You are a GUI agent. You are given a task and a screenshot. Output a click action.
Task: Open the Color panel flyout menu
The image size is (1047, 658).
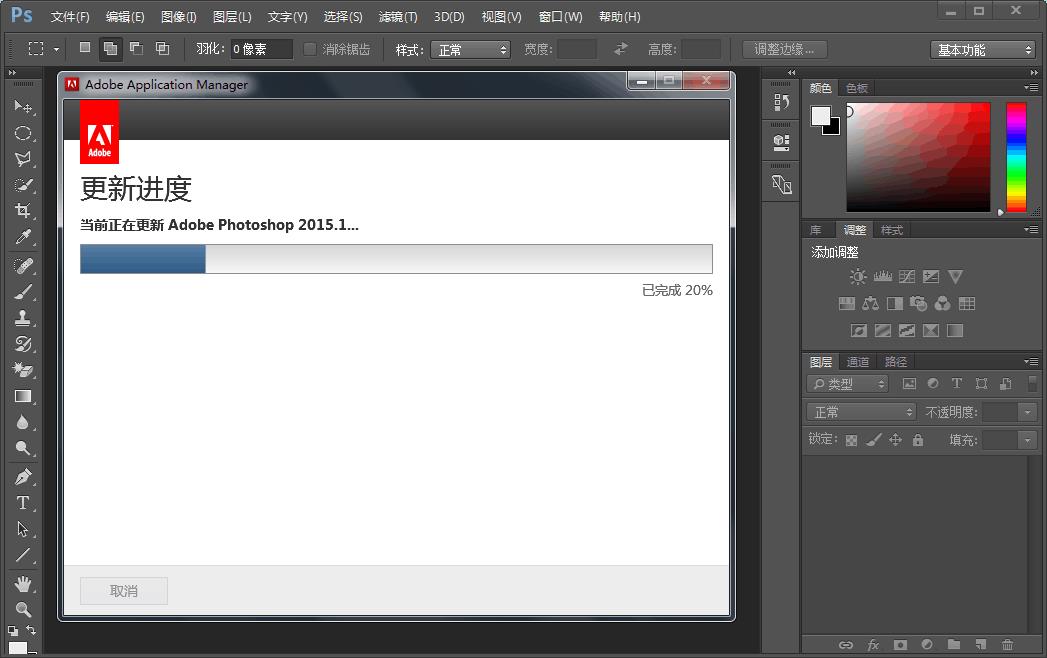coord(1031,88)
